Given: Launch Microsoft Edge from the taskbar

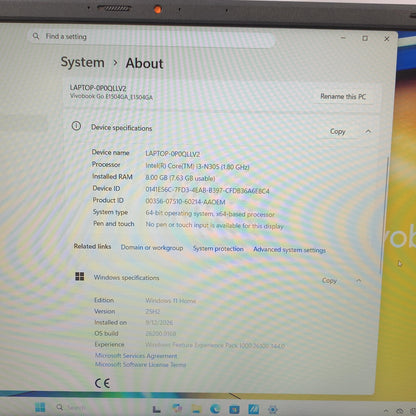Looking at the screenshot, I should (215, 409).
